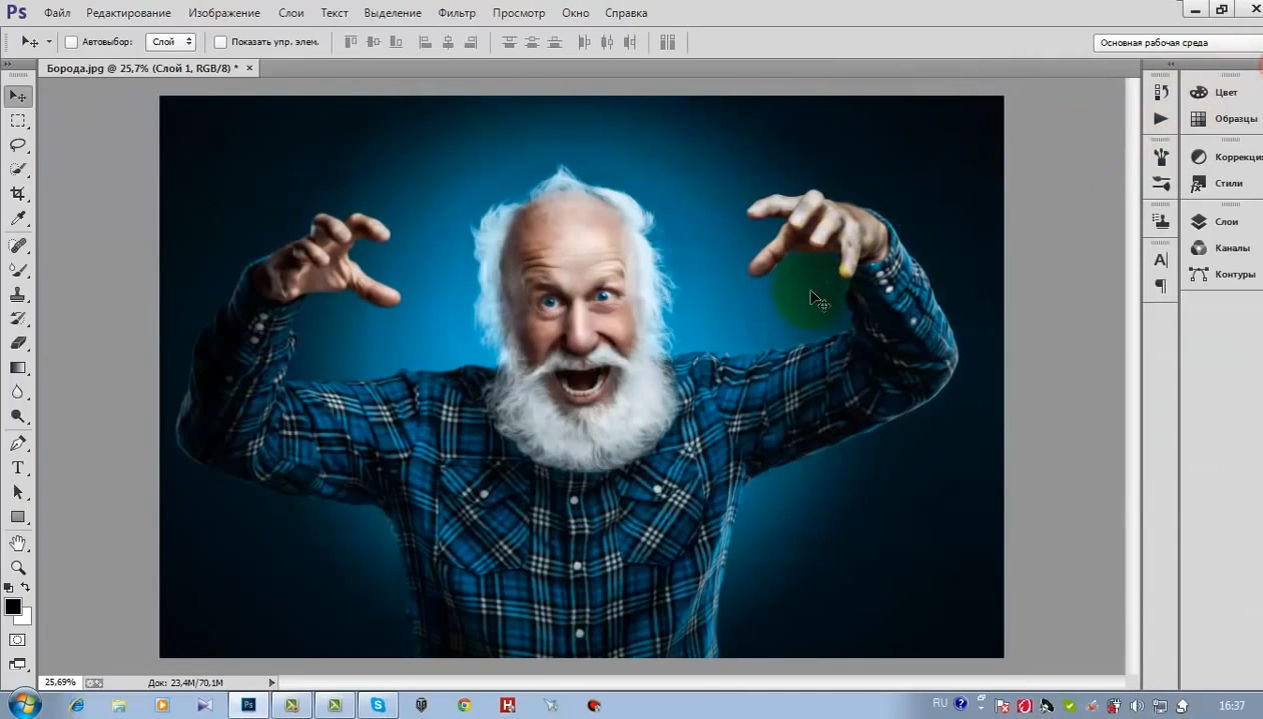
Task: Open the History panel icon
Action: (1161, 92)
